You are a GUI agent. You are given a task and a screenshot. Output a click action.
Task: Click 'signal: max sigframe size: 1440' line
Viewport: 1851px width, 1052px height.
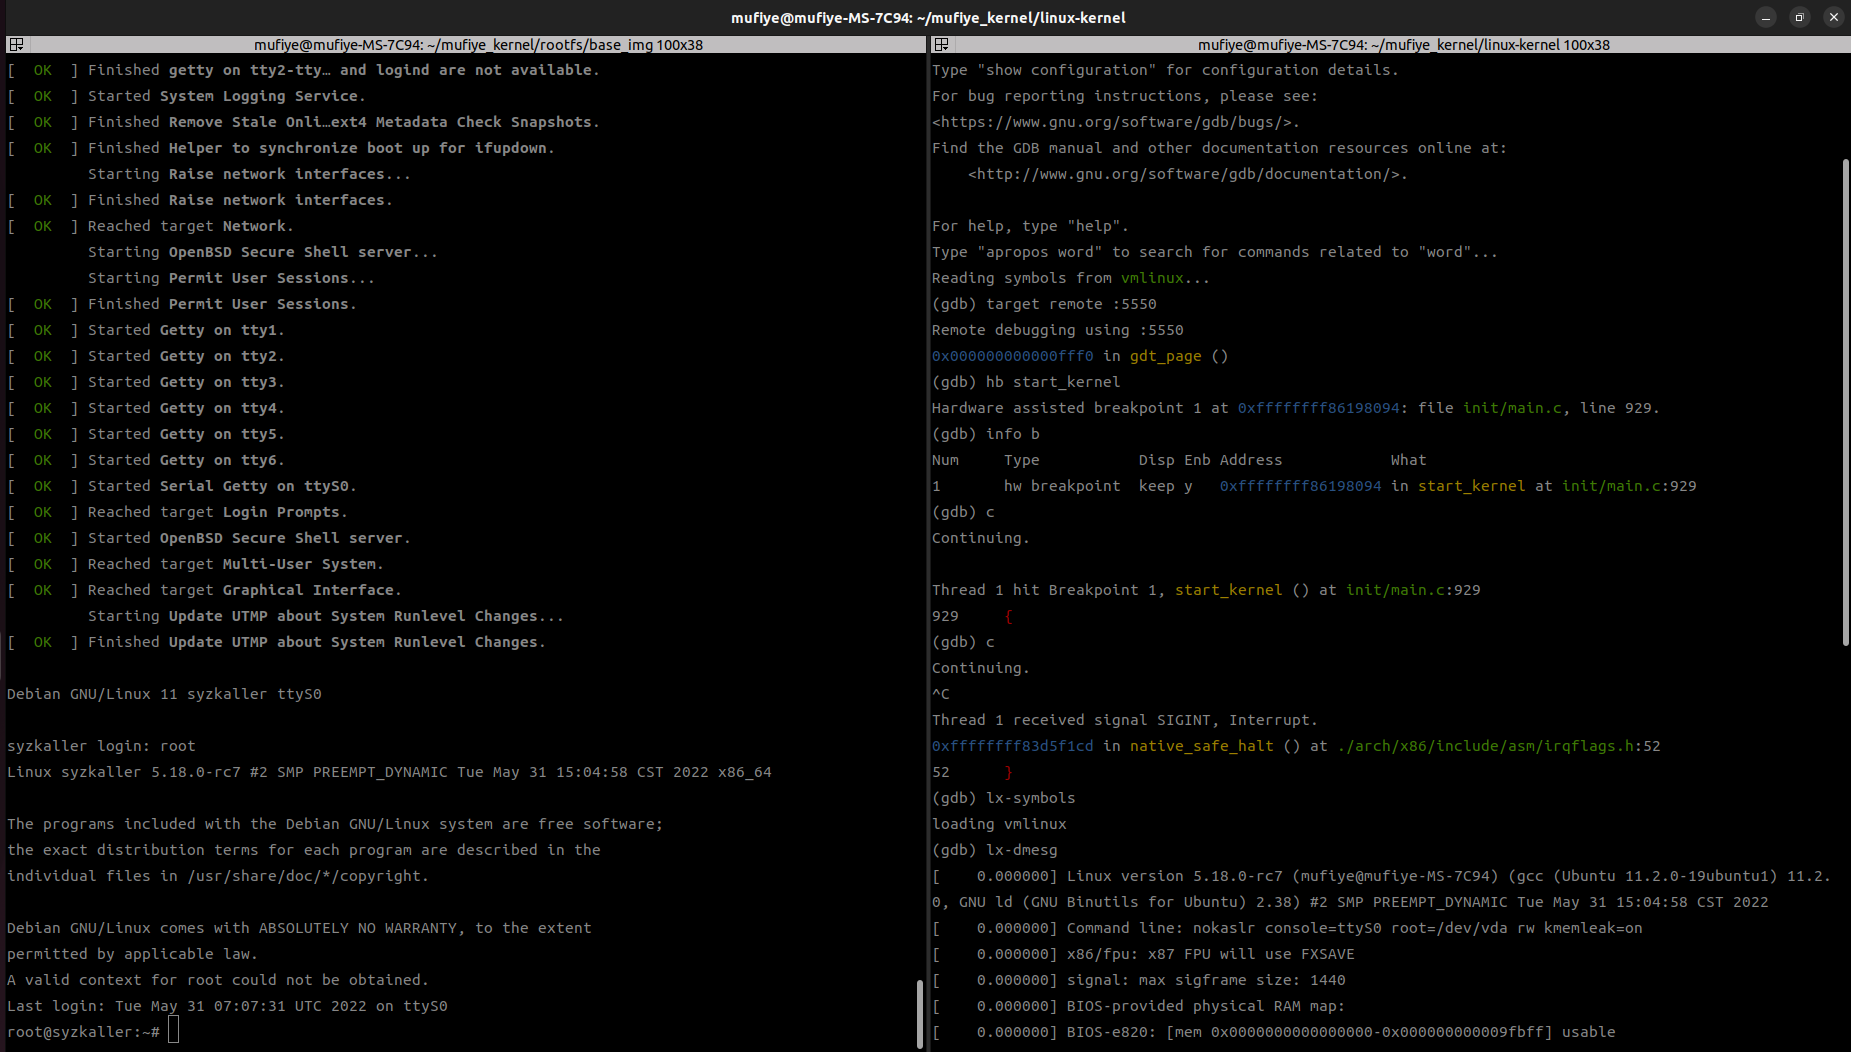point(1139,980)
